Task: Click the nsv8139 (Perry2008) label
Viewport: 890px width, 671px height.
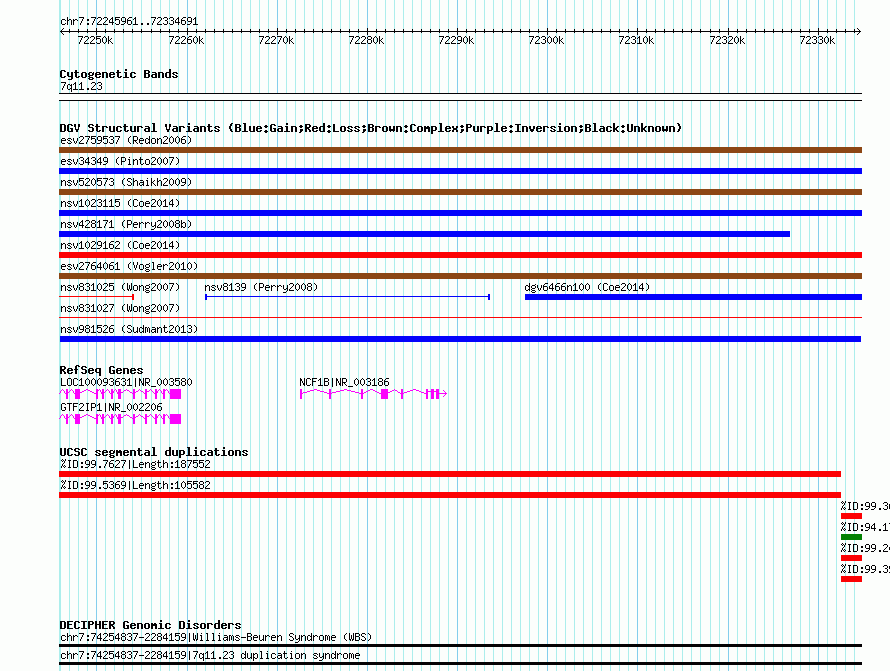Action: pyautogui.click(x=261, y=287)
